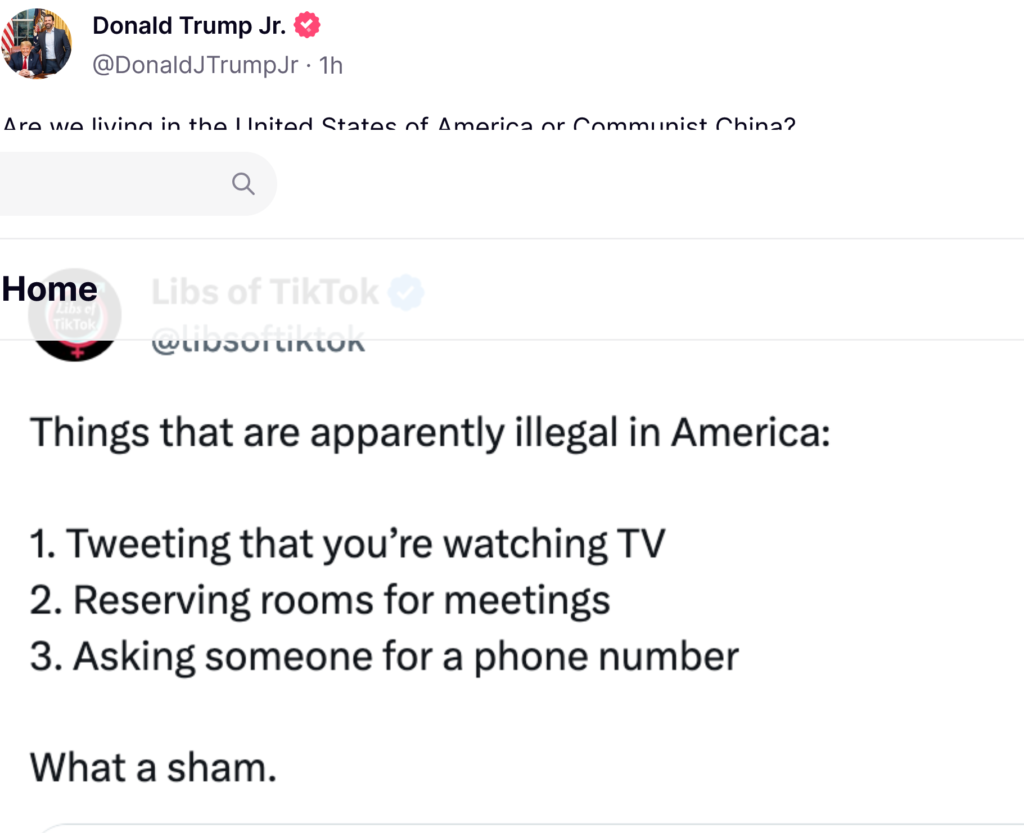Open the post asking about Communist China
The width and height of the screenshot is (1024, 833).
400,126
